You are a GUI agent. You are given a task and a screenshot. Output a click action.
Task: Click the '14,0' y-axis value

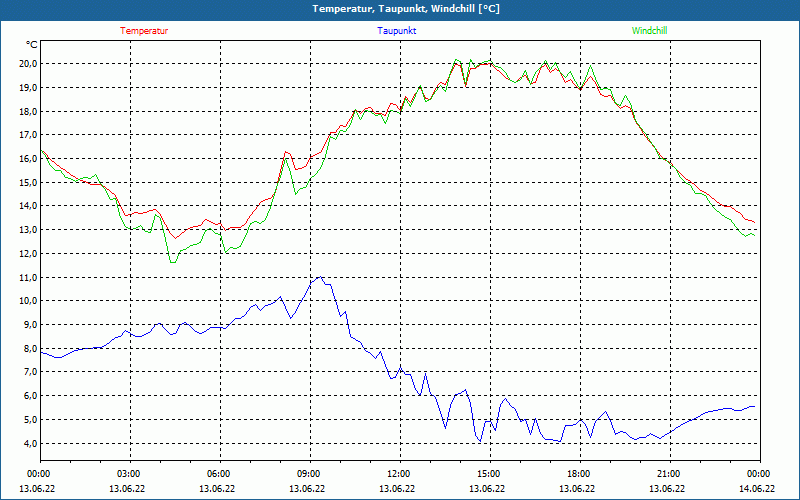point(28,206)
